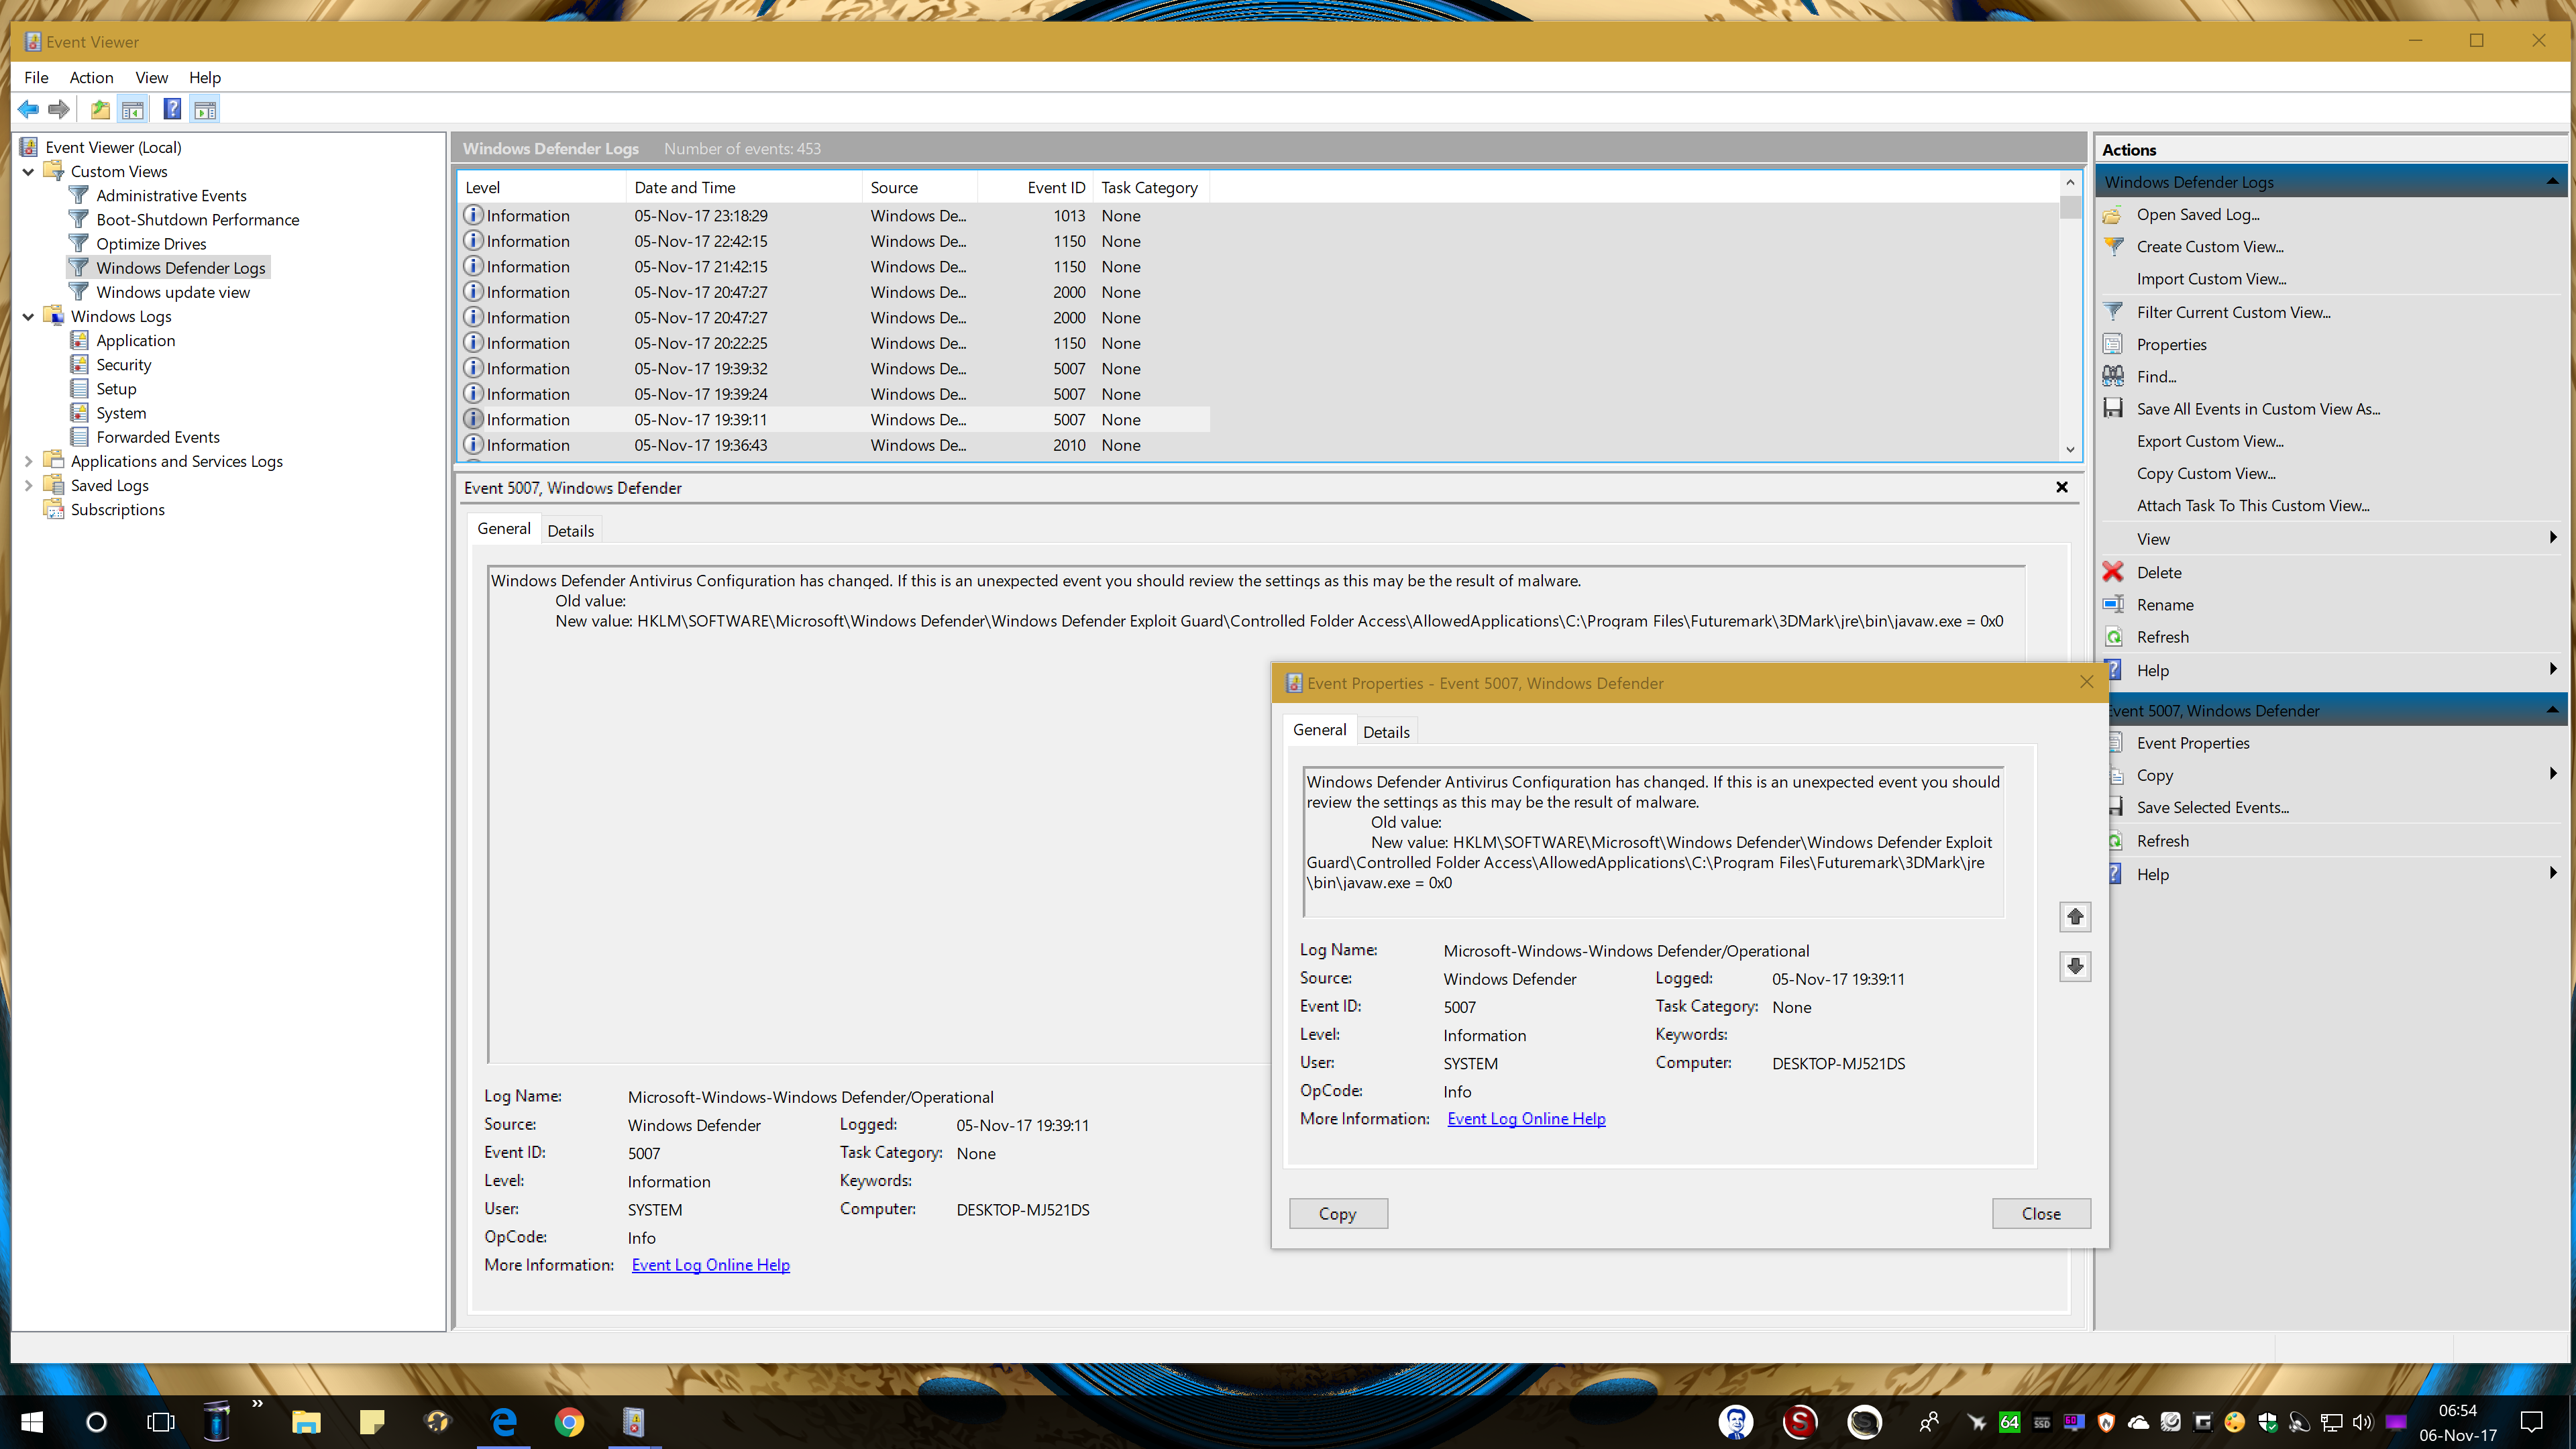Collapse the Custom Views node
The height and width of the screenshot is (1449, 2576).
pos(28,171)
